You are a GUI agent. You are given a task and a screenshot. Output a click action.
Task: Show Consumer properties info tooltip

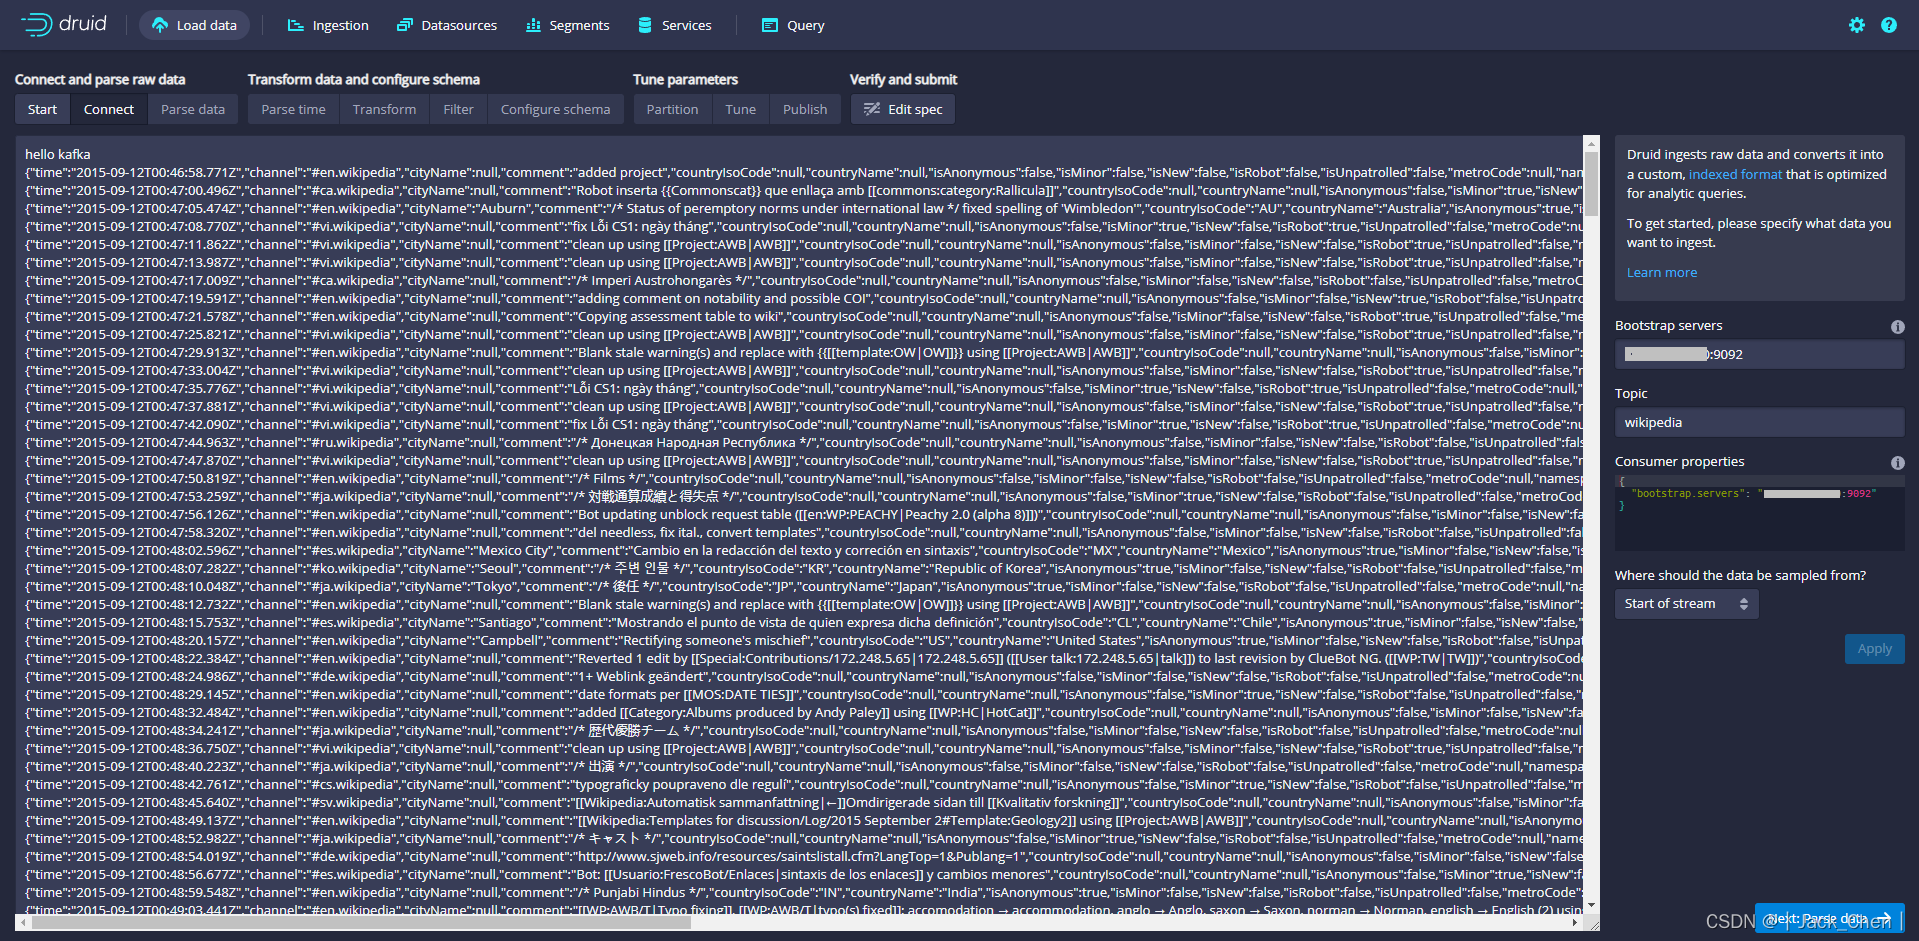(1897, 462)
